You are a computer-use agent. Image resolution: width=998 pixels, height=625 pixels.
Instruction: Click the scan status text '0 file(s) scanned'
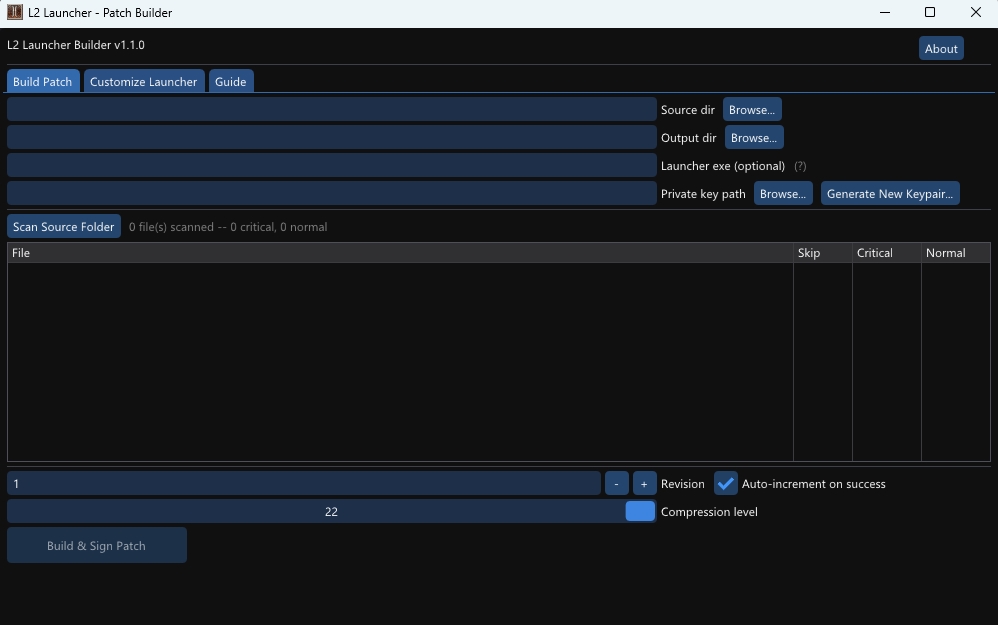coord(171,227)
